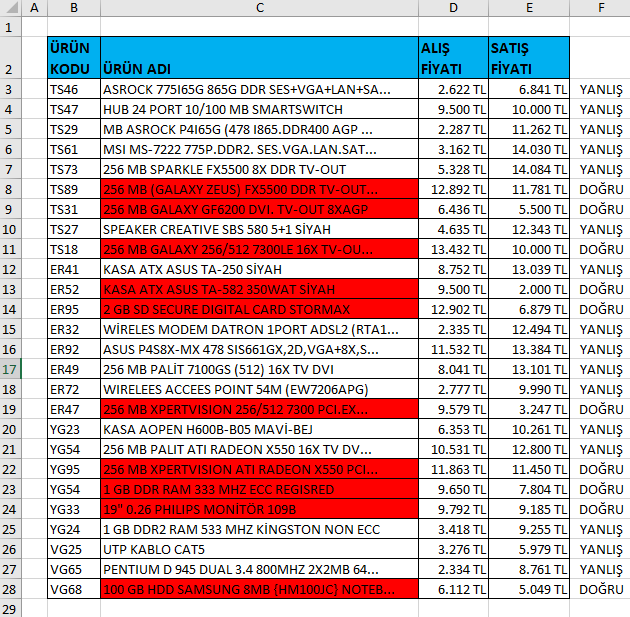The image size is (630, 617).
Task: Select row 29 header
Action: click(x=10, y=609)
